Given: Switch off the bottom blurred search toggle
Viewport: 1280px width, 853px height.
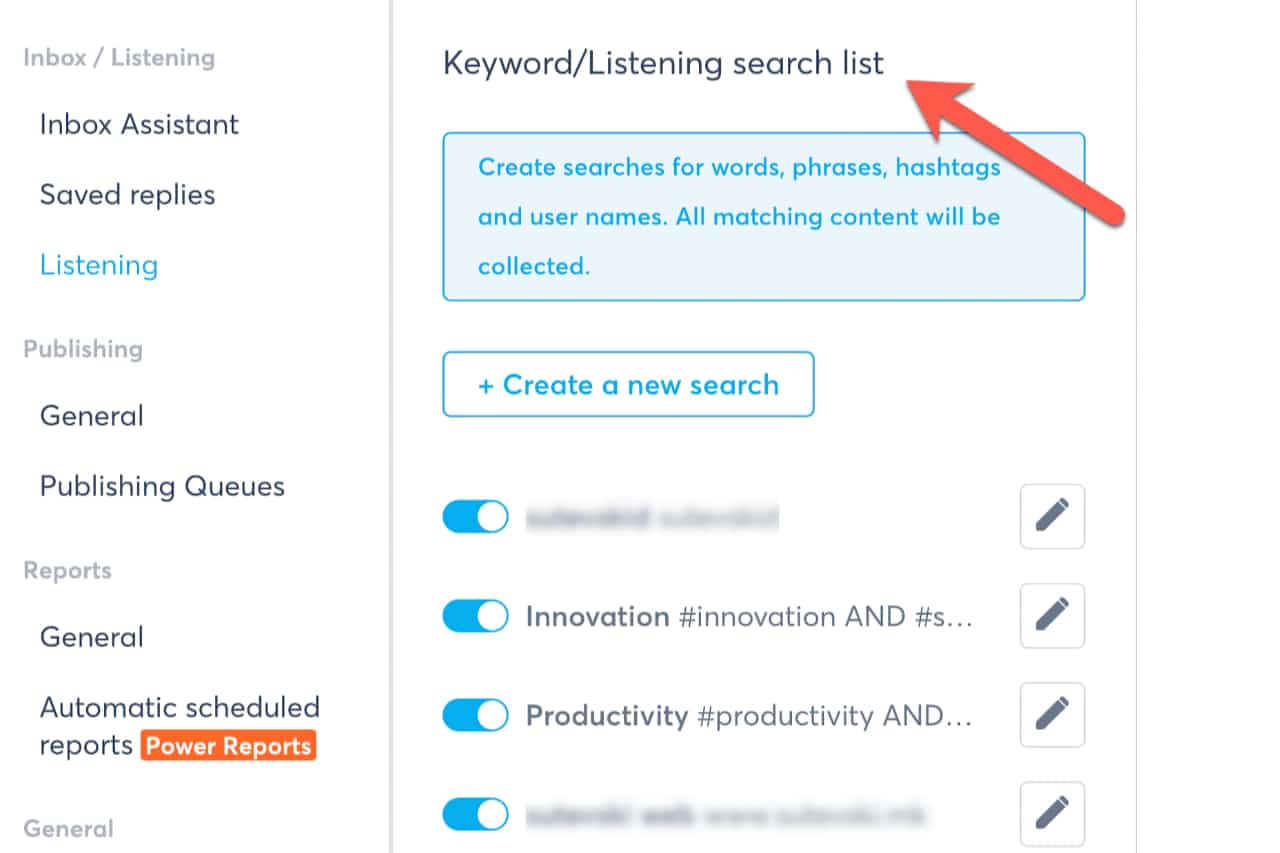Looking at the screenshot, I should [x=475, y=814].
